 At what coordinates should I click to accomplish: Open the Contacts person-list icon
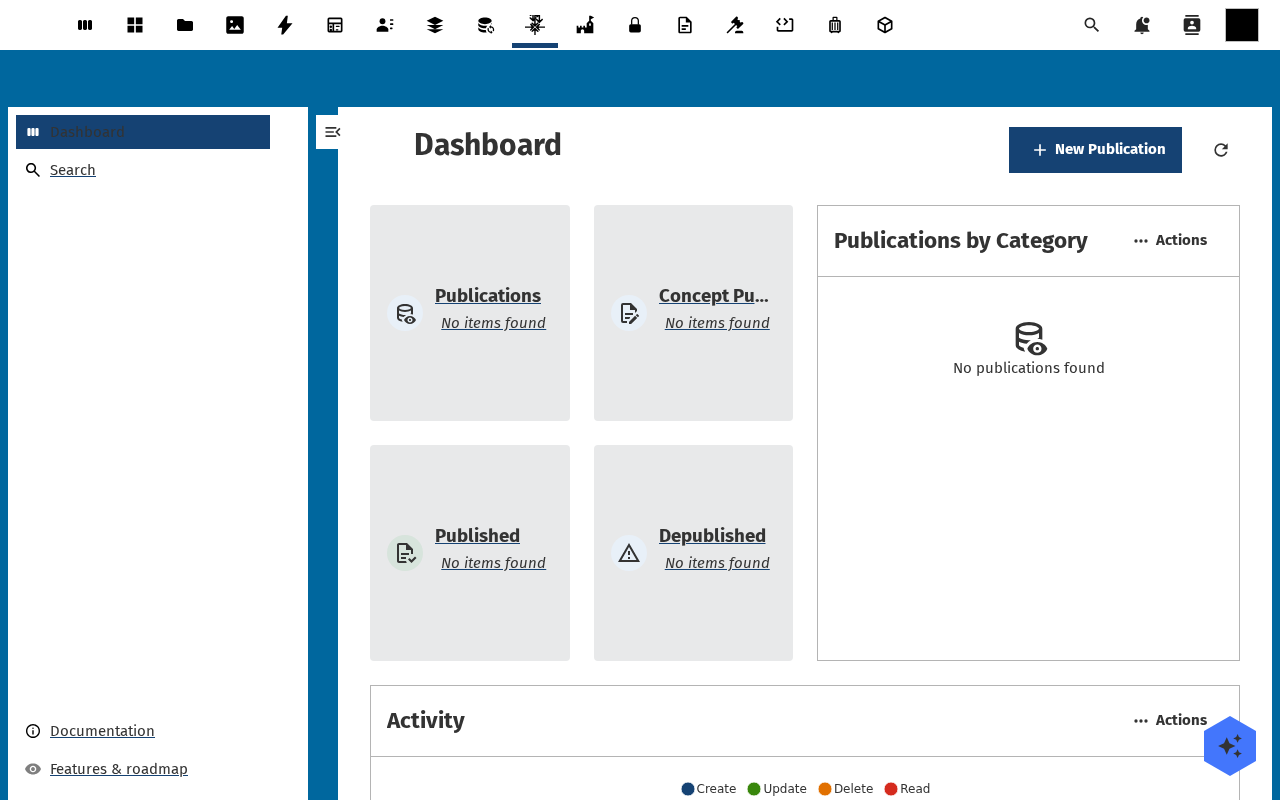[385, 25]
